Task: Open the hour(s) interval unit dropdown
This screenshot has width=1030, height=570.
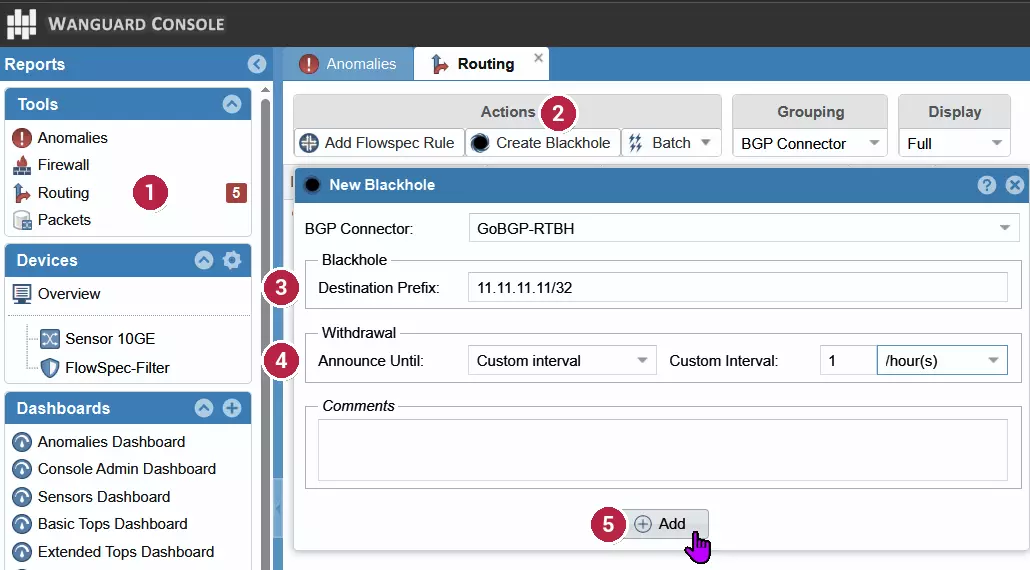Action: (942, 361)
